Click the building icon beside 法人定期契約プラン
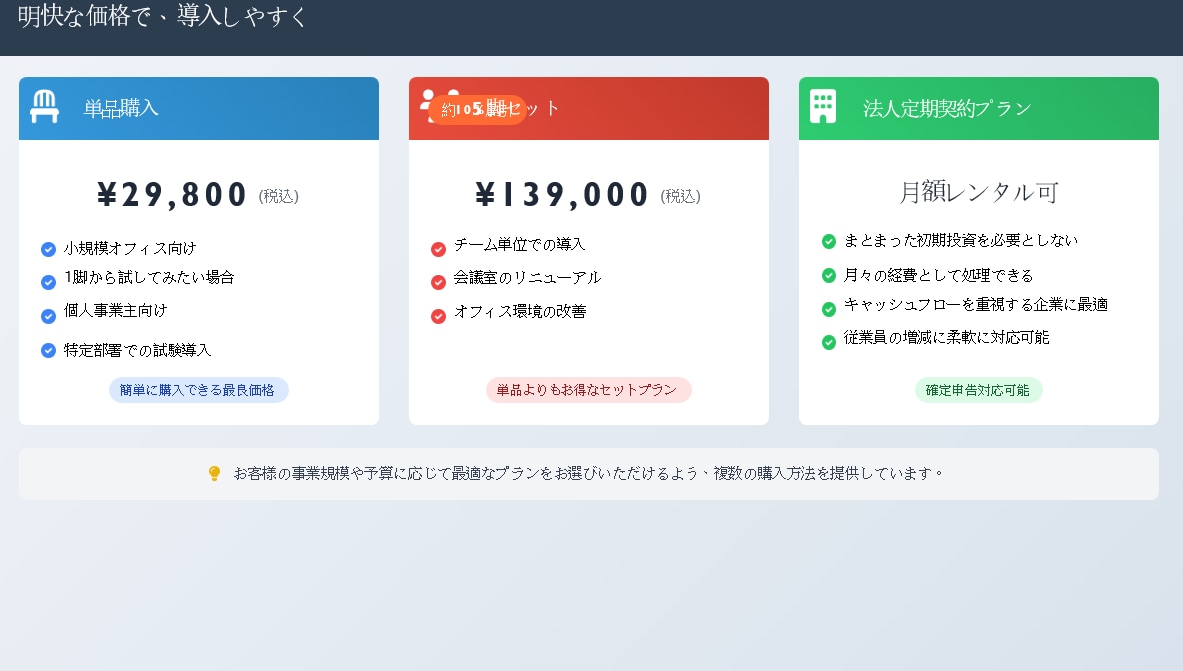Image resolution: width=1183 pixels, height=671 pixels. click(x=823, y=106)
